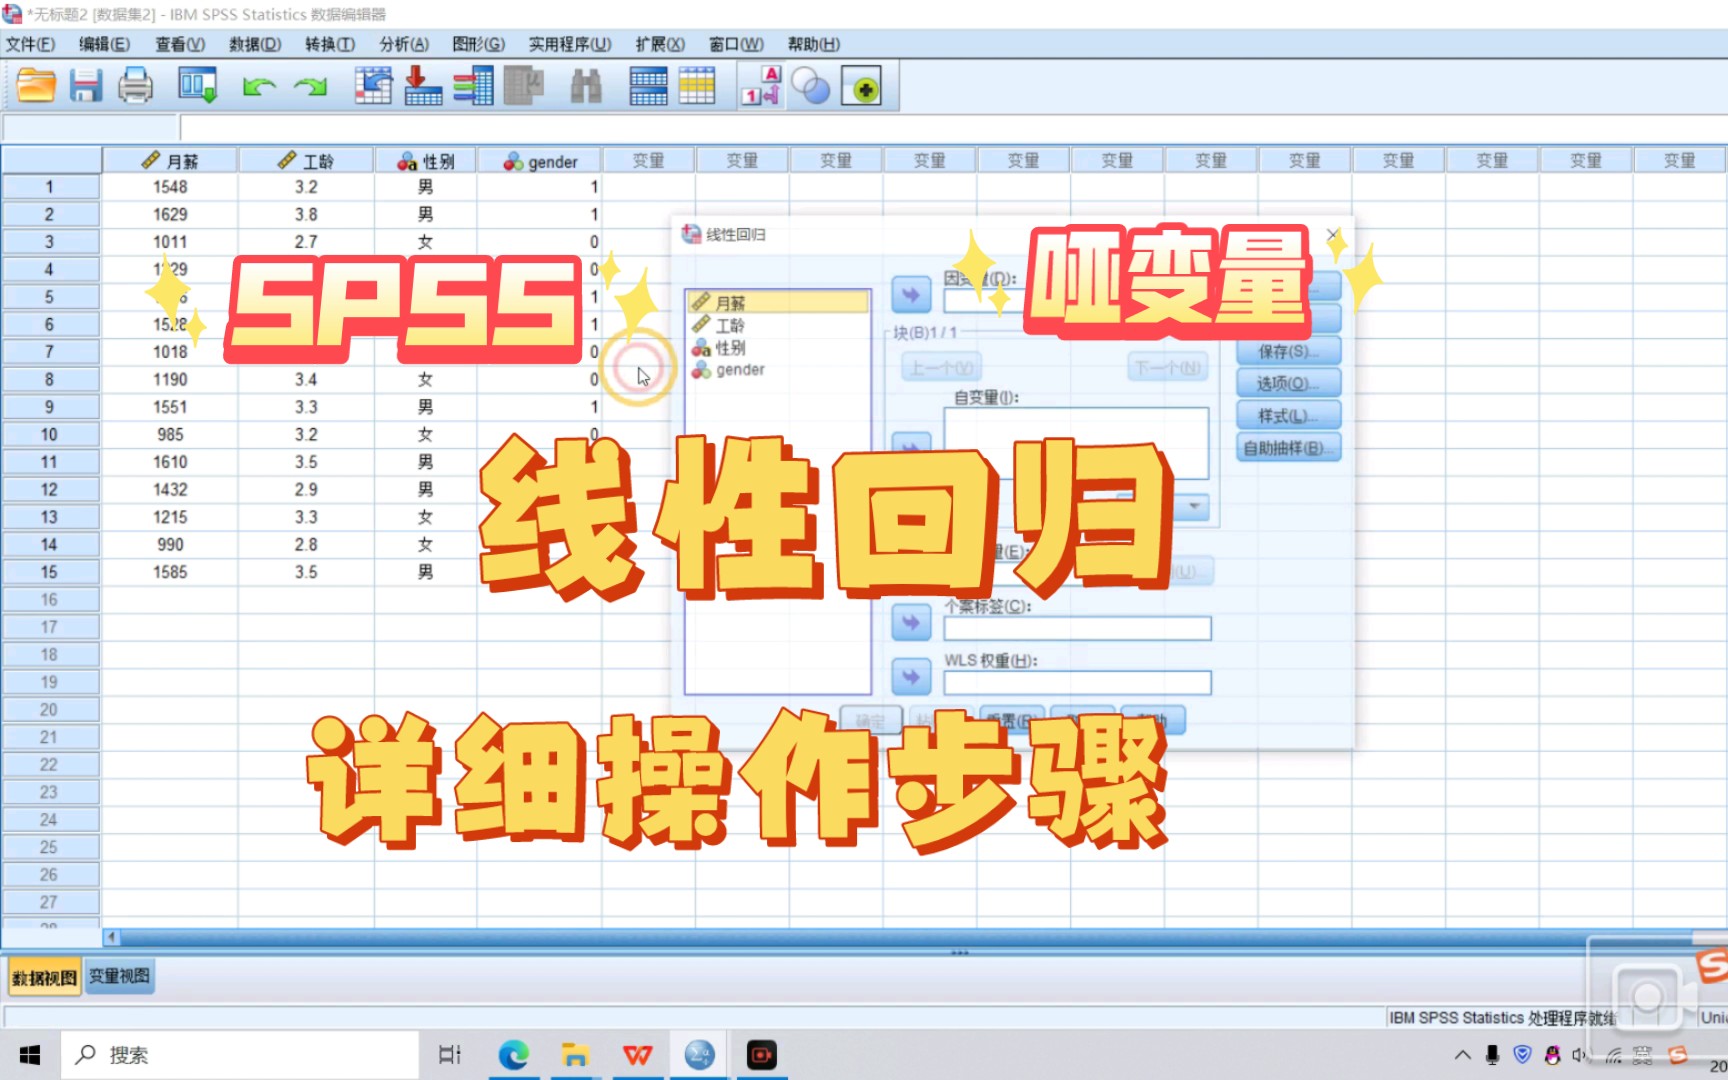Click the Go to Variable icon
Image resolution: width=1728 pixels, height=1080 pixels.
[x=423, y=86]
